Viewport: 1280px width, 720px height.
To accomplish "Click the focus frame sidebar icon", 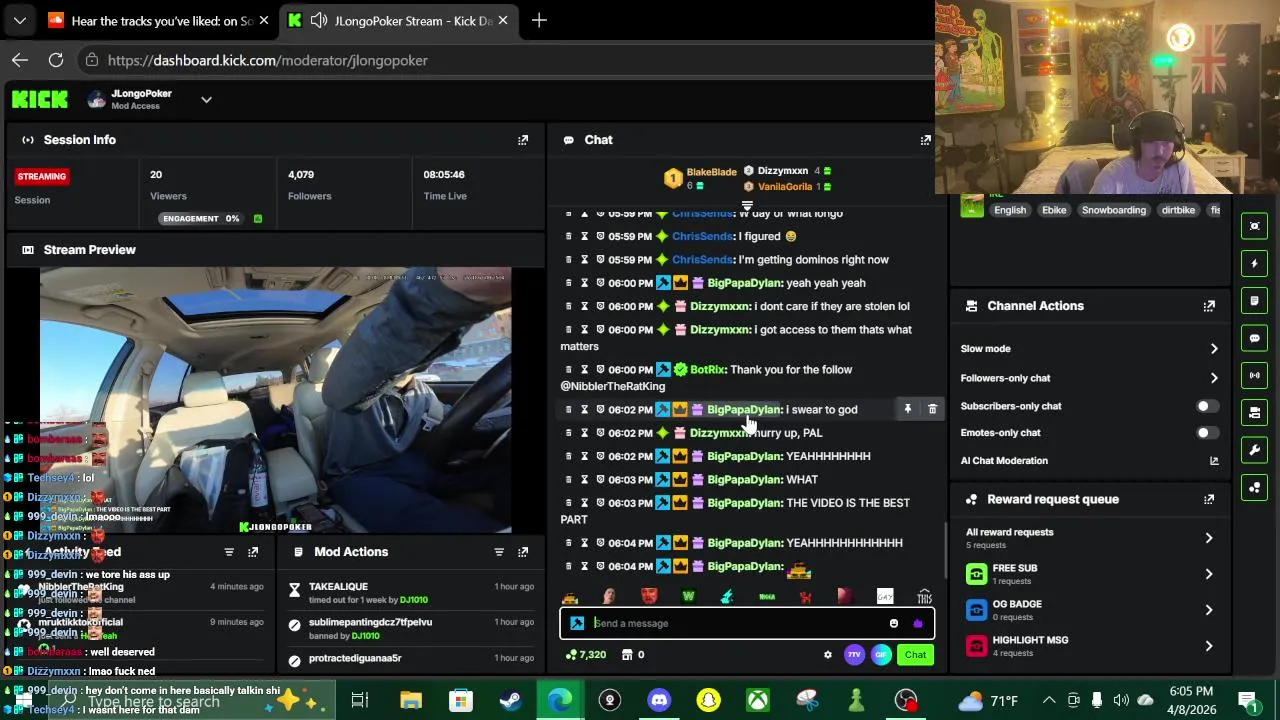I will tap(1255, 226).
